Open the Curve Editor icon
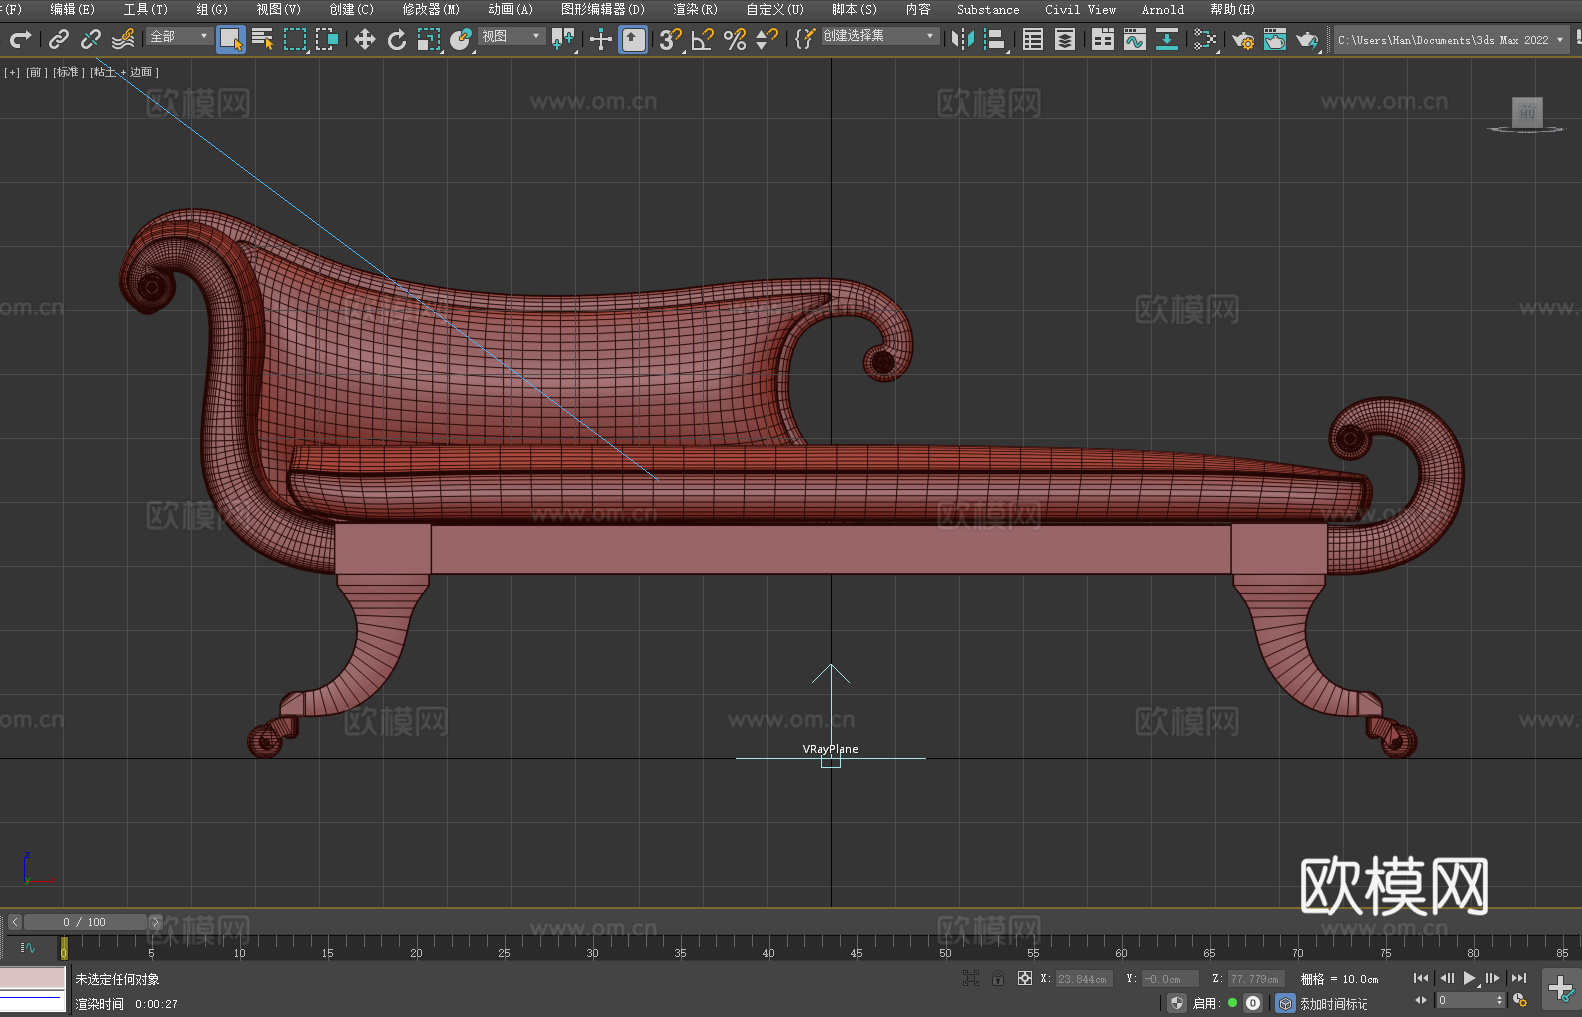The height and width of the screenshot is (1017, 1582). [1135, 39]
